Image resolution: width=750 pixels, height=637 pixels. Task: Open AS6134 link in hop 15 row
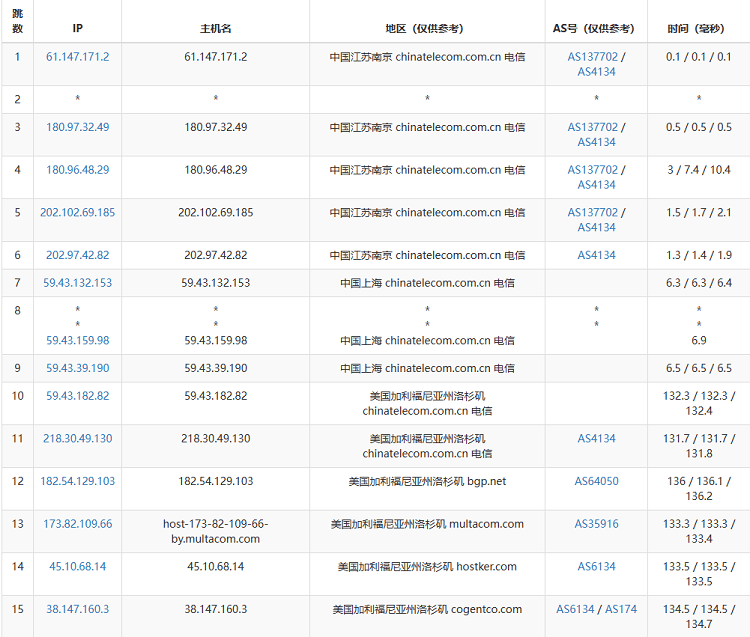(x=575, y=609)
